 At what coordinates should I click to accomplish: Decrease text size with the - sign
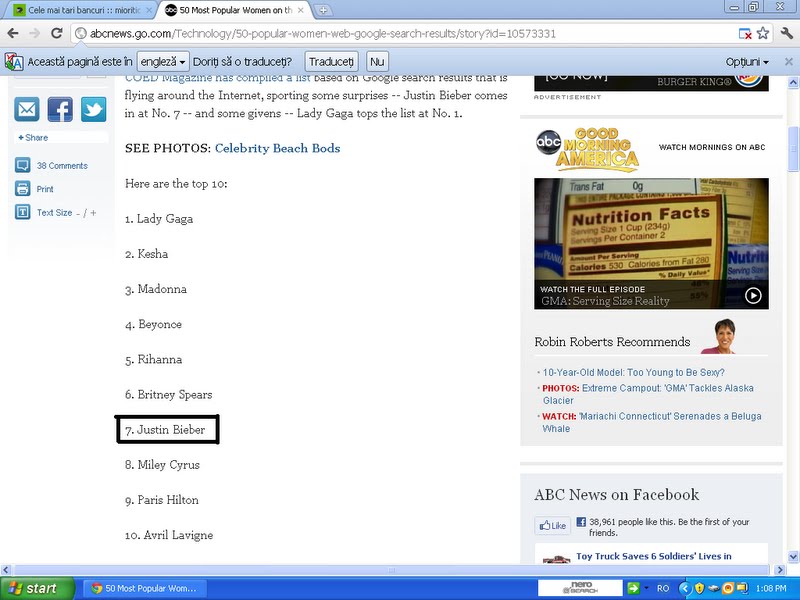pyautogui.click(x=78, y=213)
